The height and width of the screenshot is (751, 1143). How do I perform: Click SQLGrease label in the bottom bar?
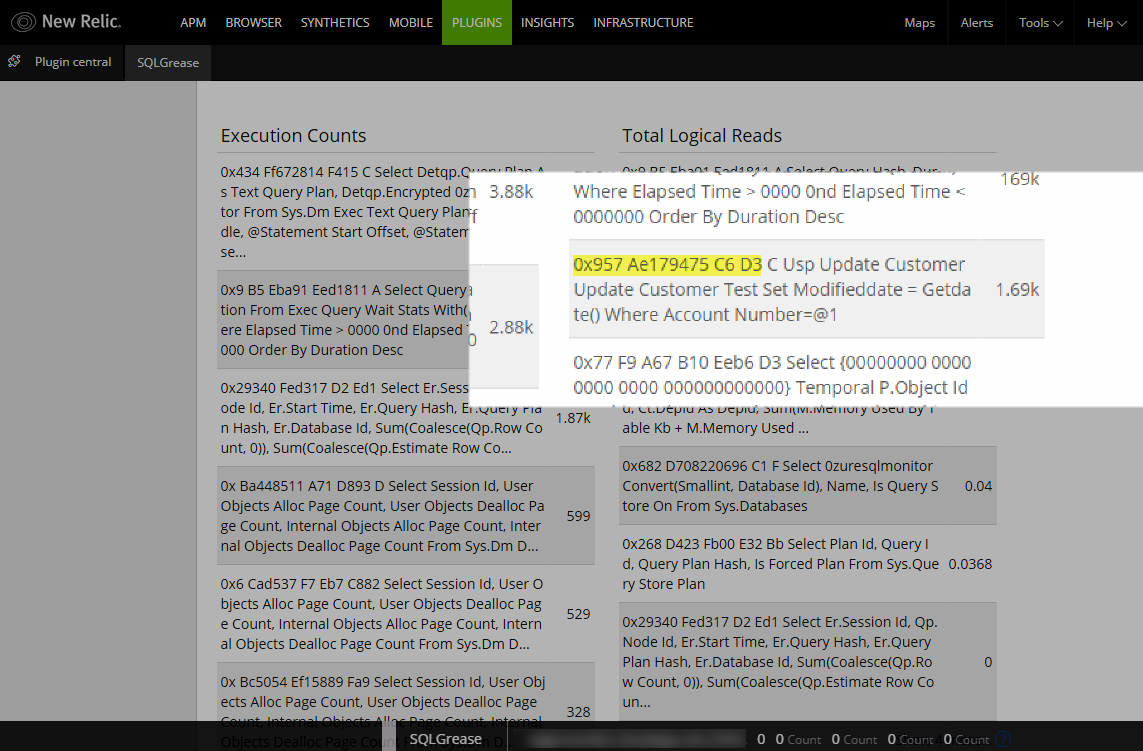click(x=445, y=739)
